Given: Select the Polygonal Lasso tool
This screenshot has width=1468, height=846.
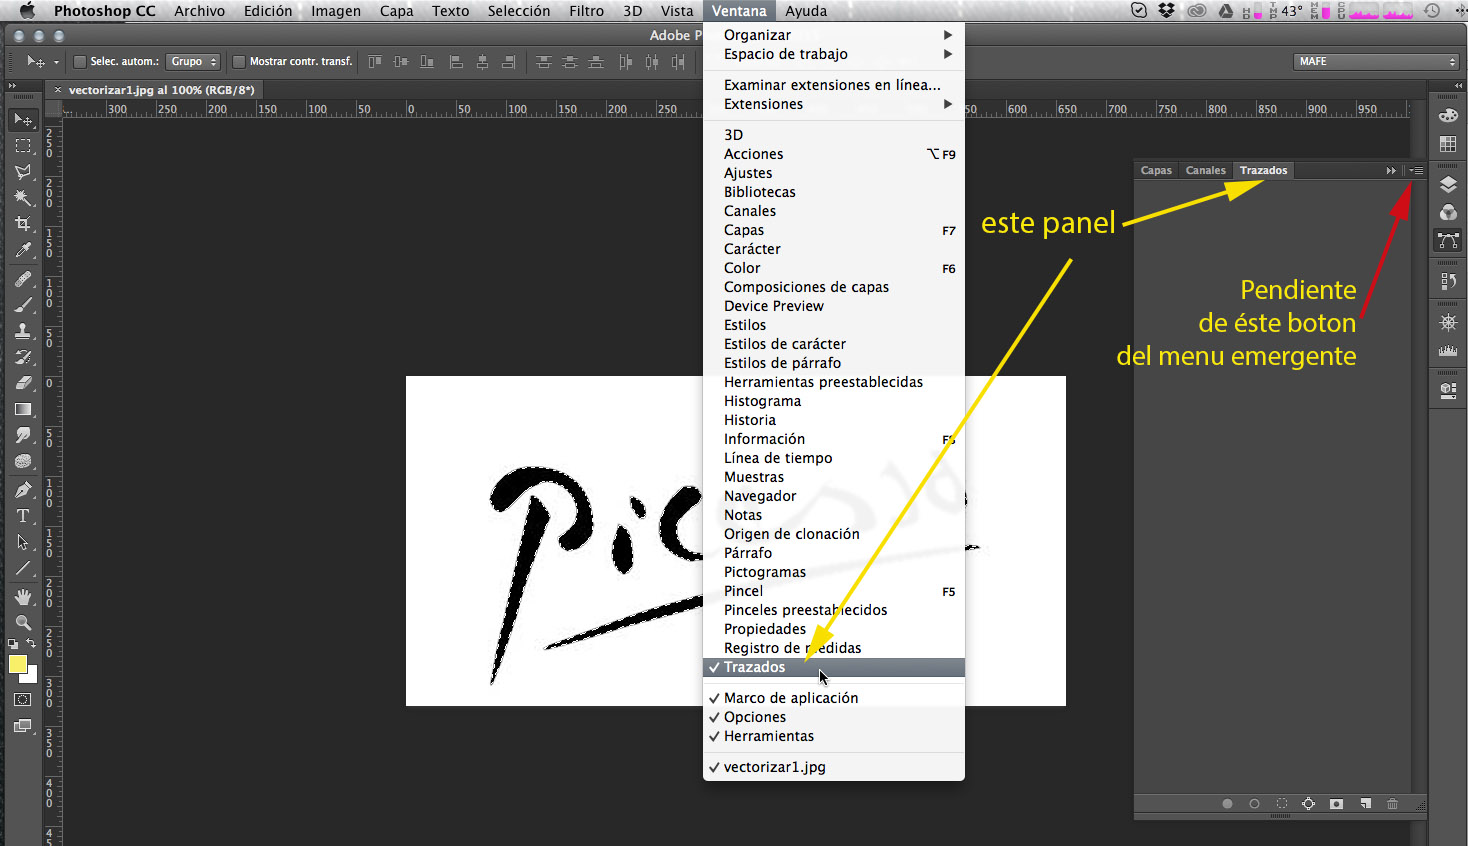Looking at the screenshot, I should tap(23, 172).
